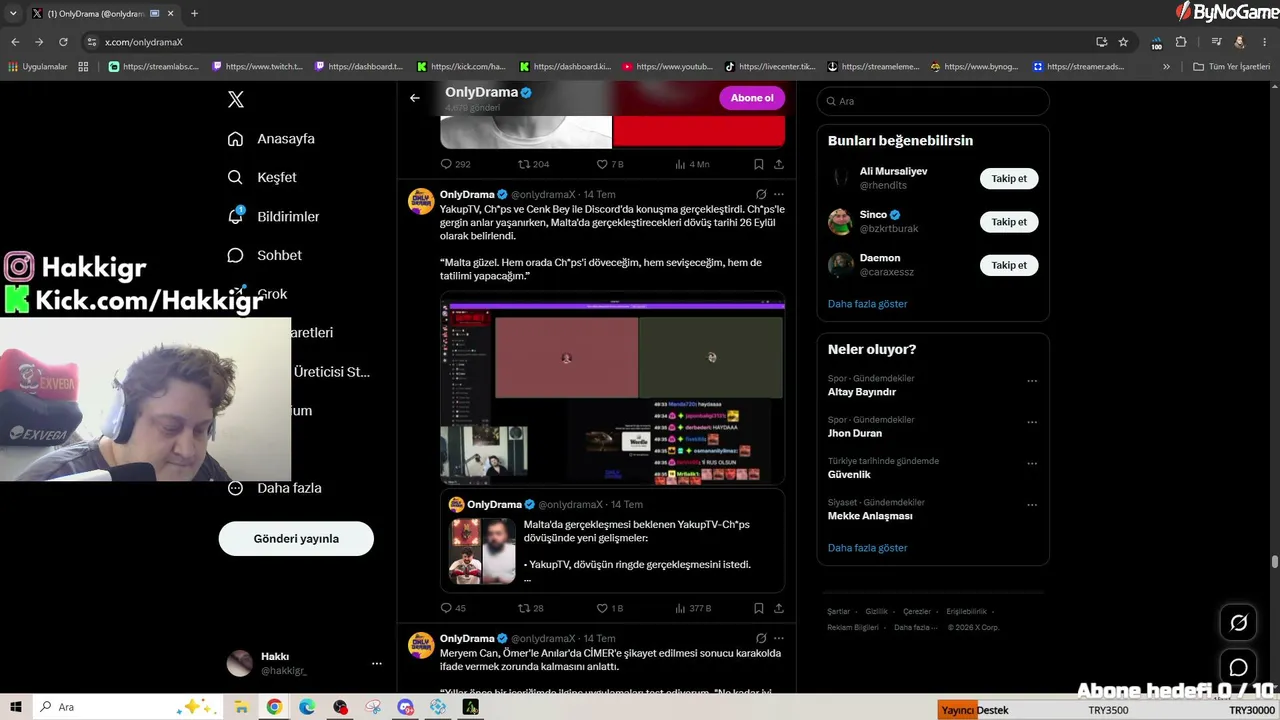
Task: Open the Windows Start menu
Action: pos(16,707)
